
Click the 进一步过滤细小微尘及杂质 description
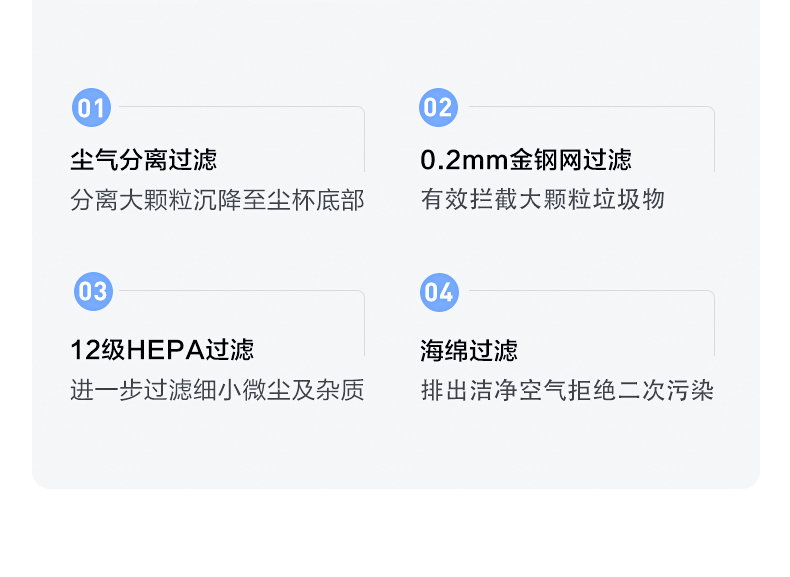pyautogui.click(x=217, y=390)
